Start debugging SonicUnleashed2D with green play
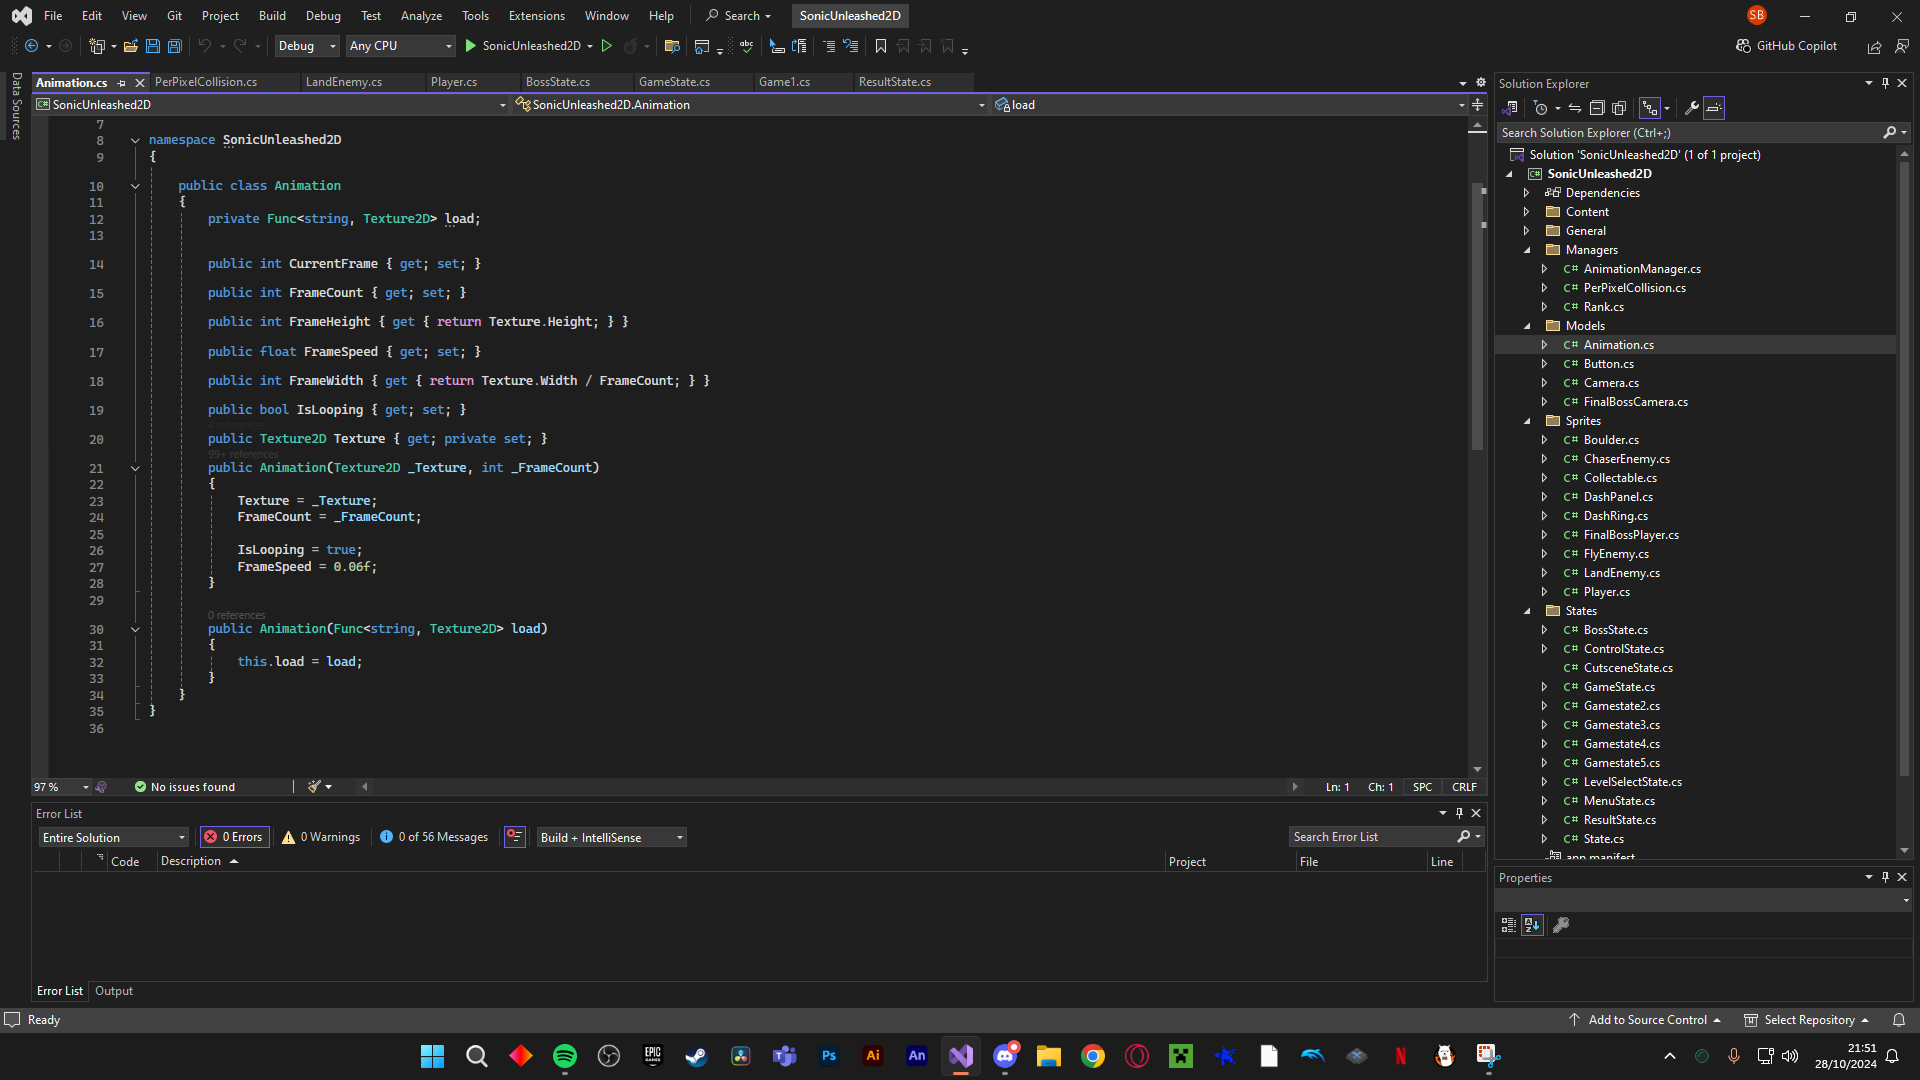Image resolution: width=1920 pixels, height=1080 pixels. pyautogui.click(x=471, y=46)
